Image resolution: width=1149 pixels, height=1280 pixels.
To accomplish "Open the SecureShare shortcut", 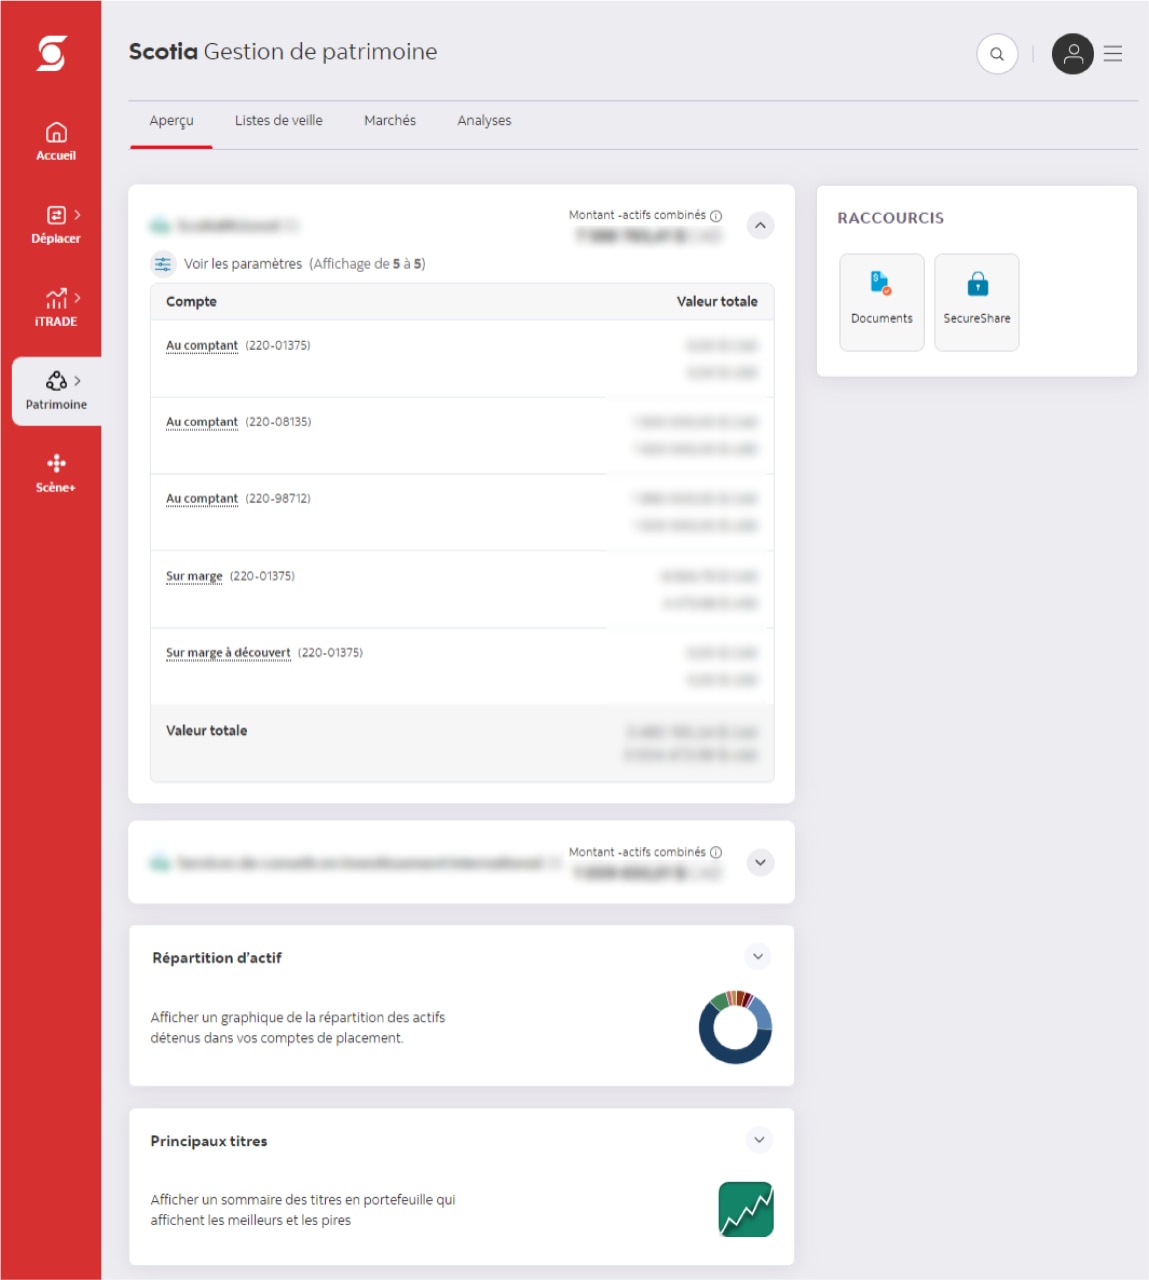I will click(x=977, y=302).
